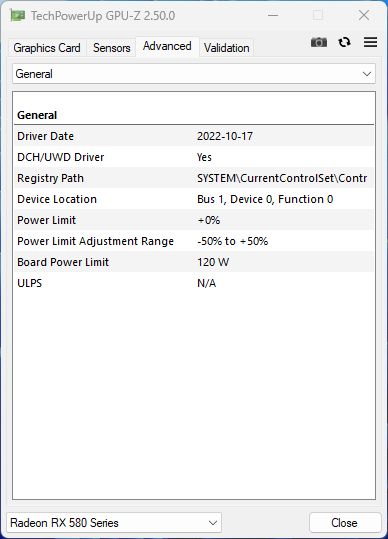The width and height of the screenshot is (388, 539).
Task: Minimize the GPU-Z window
Action: tap(273, 15)
